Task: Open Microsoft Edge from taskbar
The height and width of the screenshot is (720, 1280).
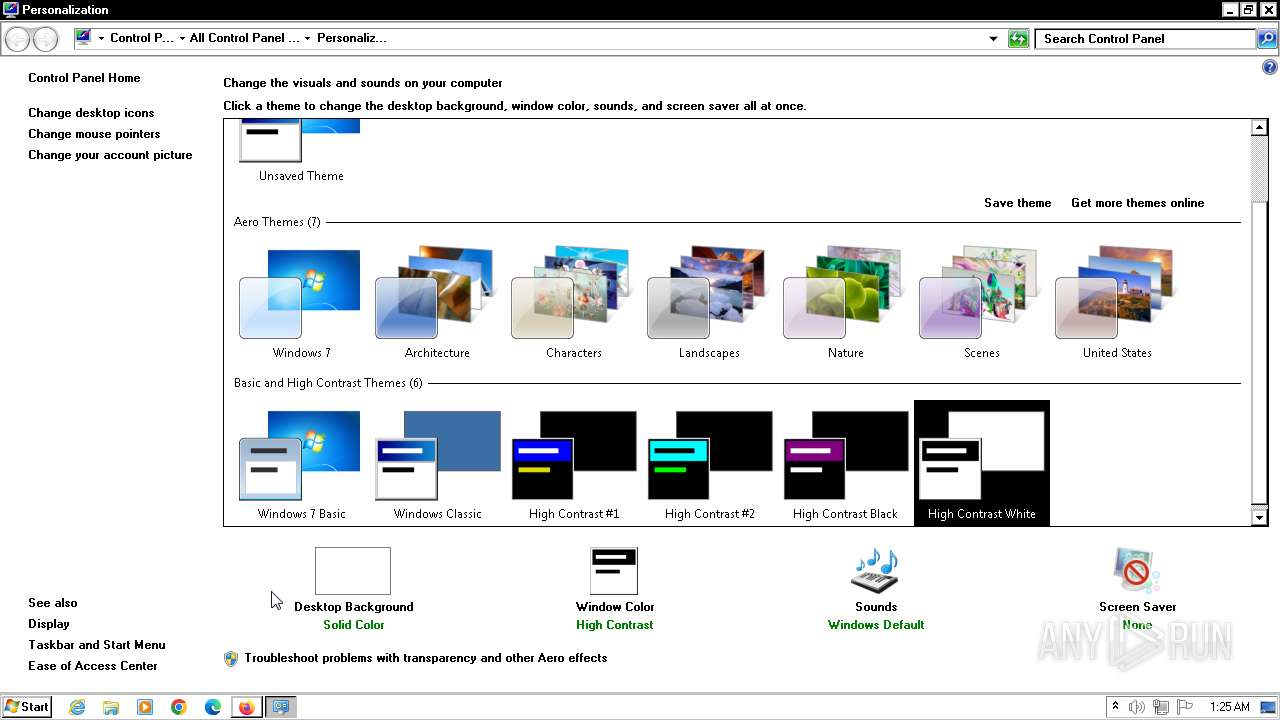Action: 213,707
